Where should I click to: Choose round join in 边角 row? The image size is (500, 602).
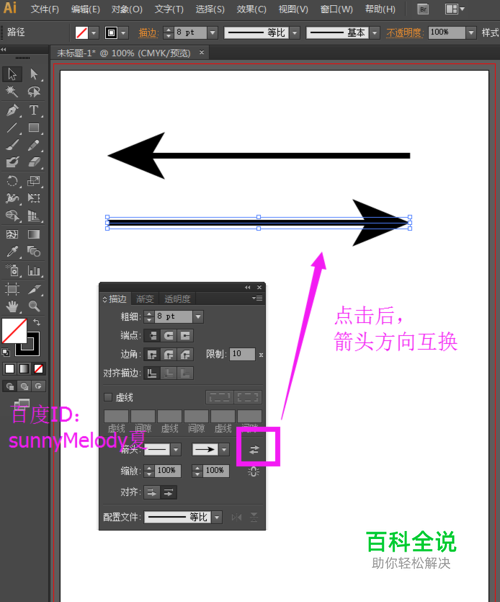coord(169,354)
